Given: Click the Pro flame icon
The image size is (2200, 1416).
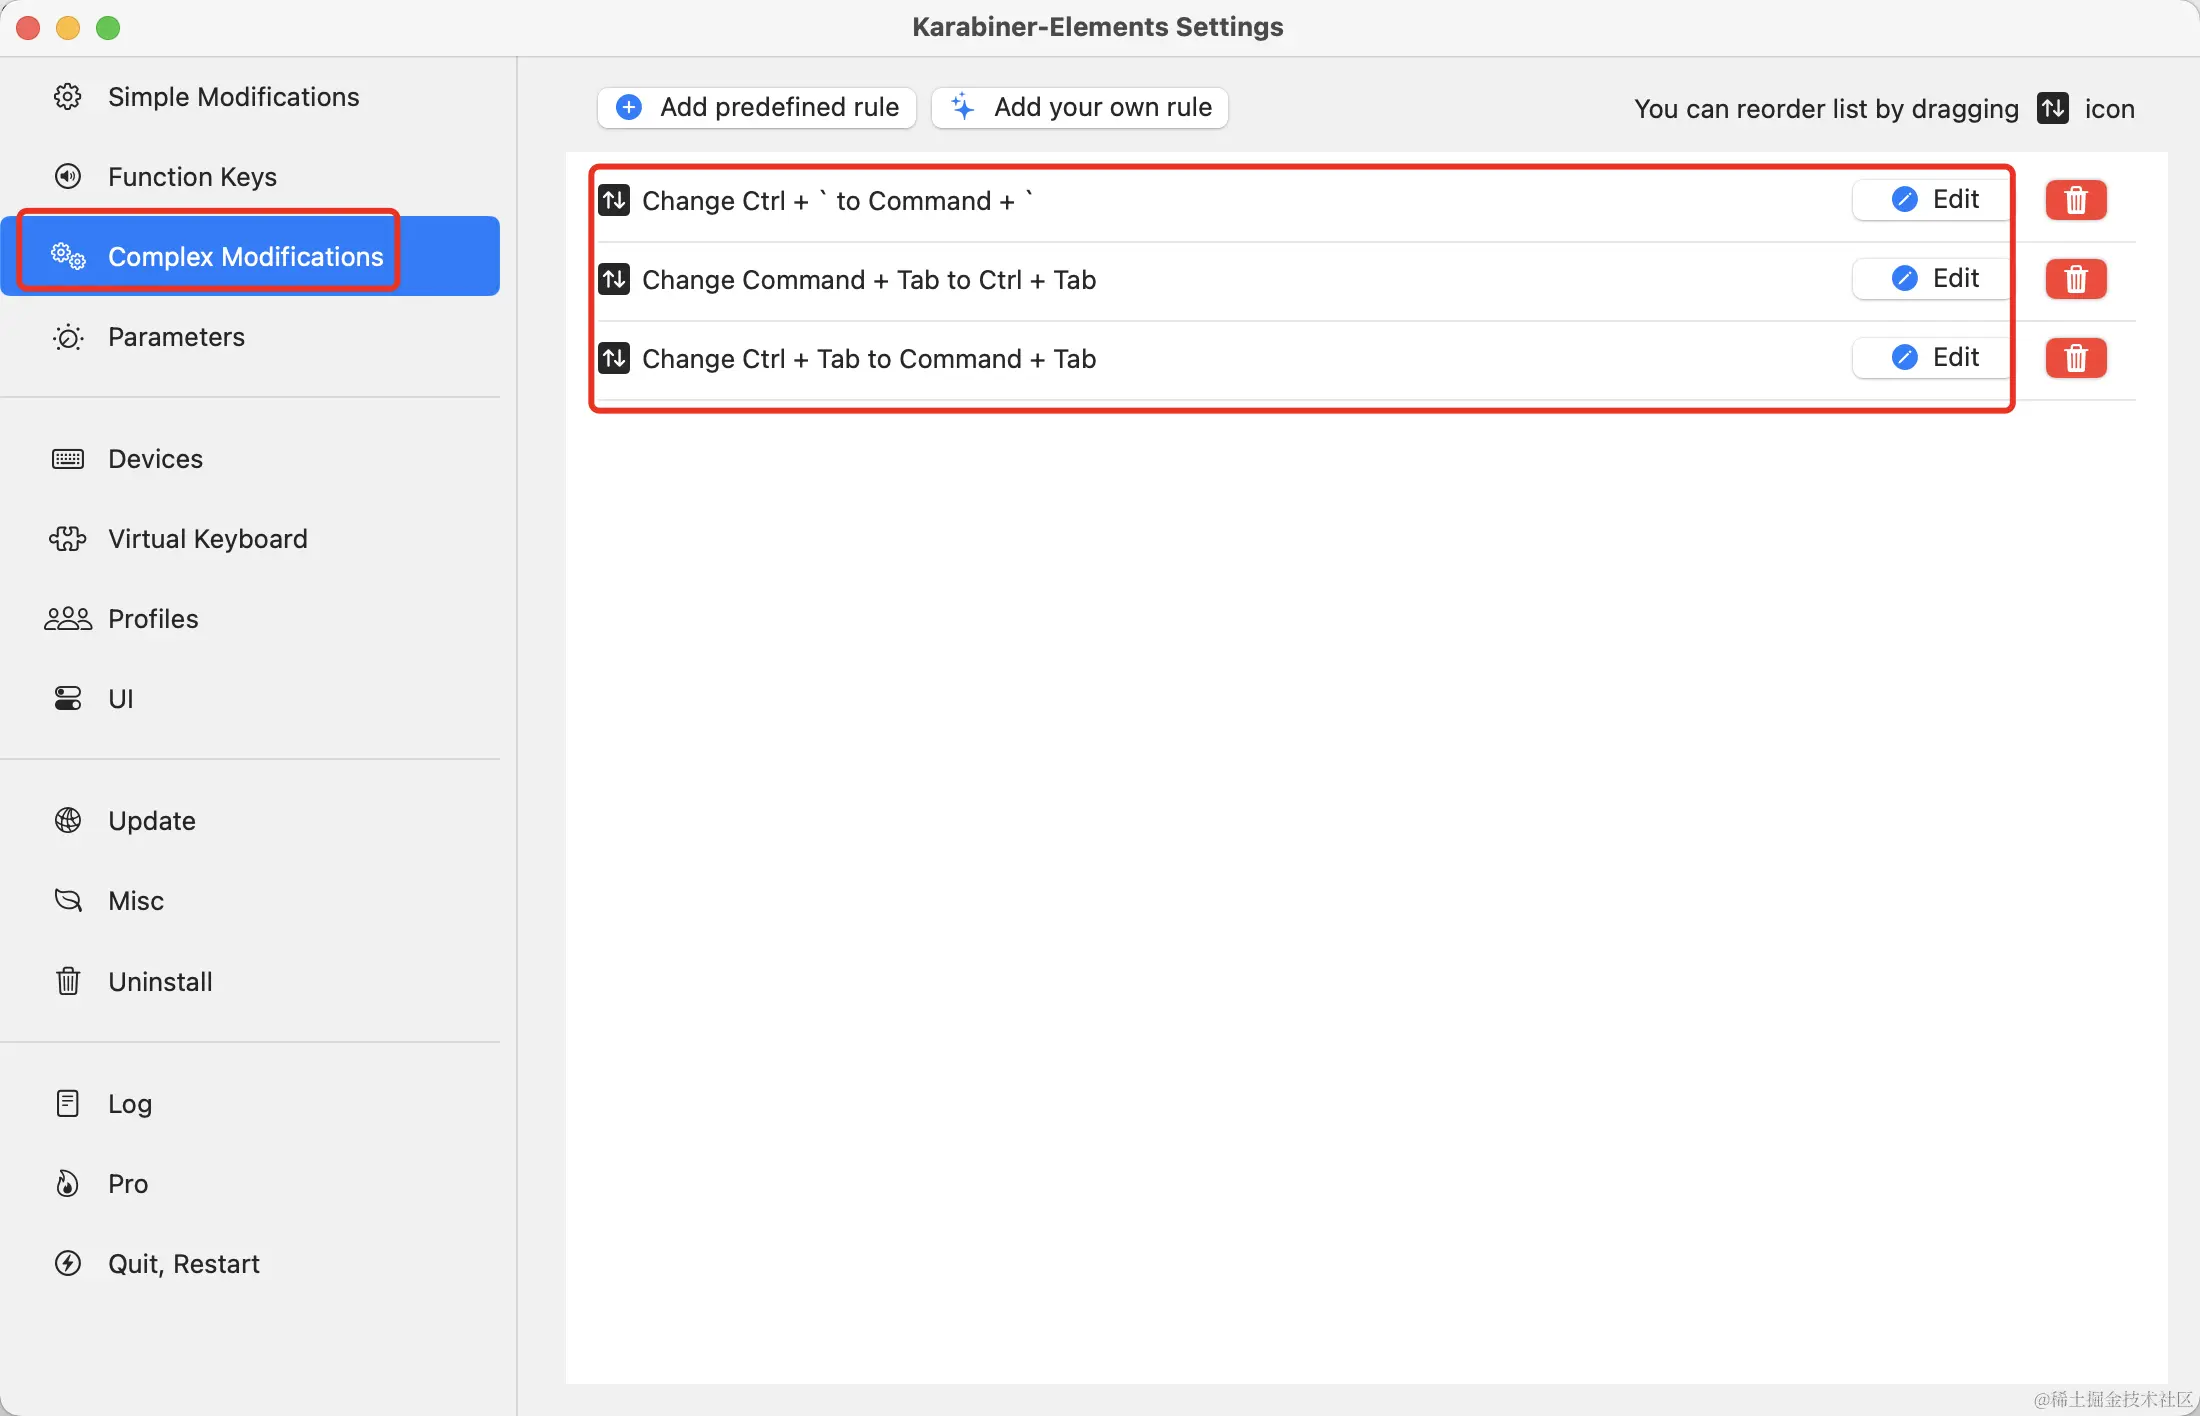Looking at the screenshot, I should (67, 1184).
